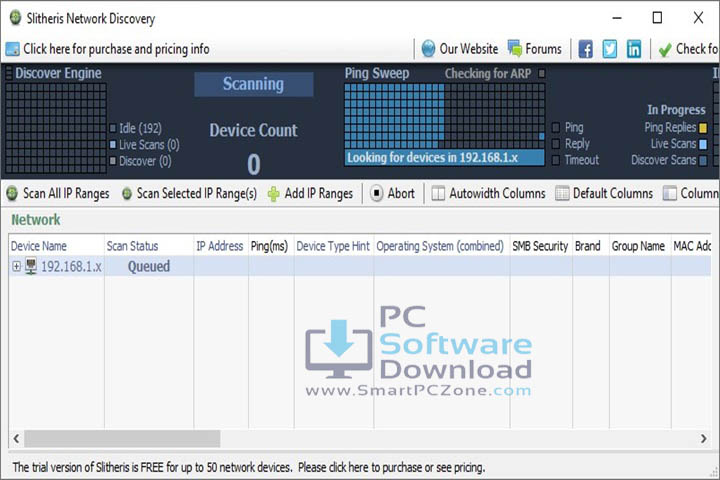720x480 pixels.
Task: Open the Facebook page icon
Action: (585, 49)
